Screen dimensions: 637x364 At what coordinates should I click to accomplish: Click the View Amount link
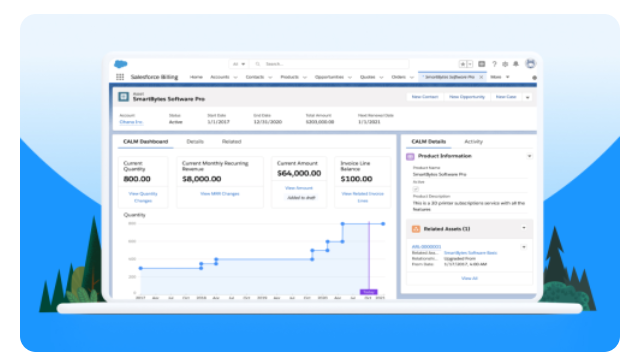pyautogui.click(x=299, y=188)
